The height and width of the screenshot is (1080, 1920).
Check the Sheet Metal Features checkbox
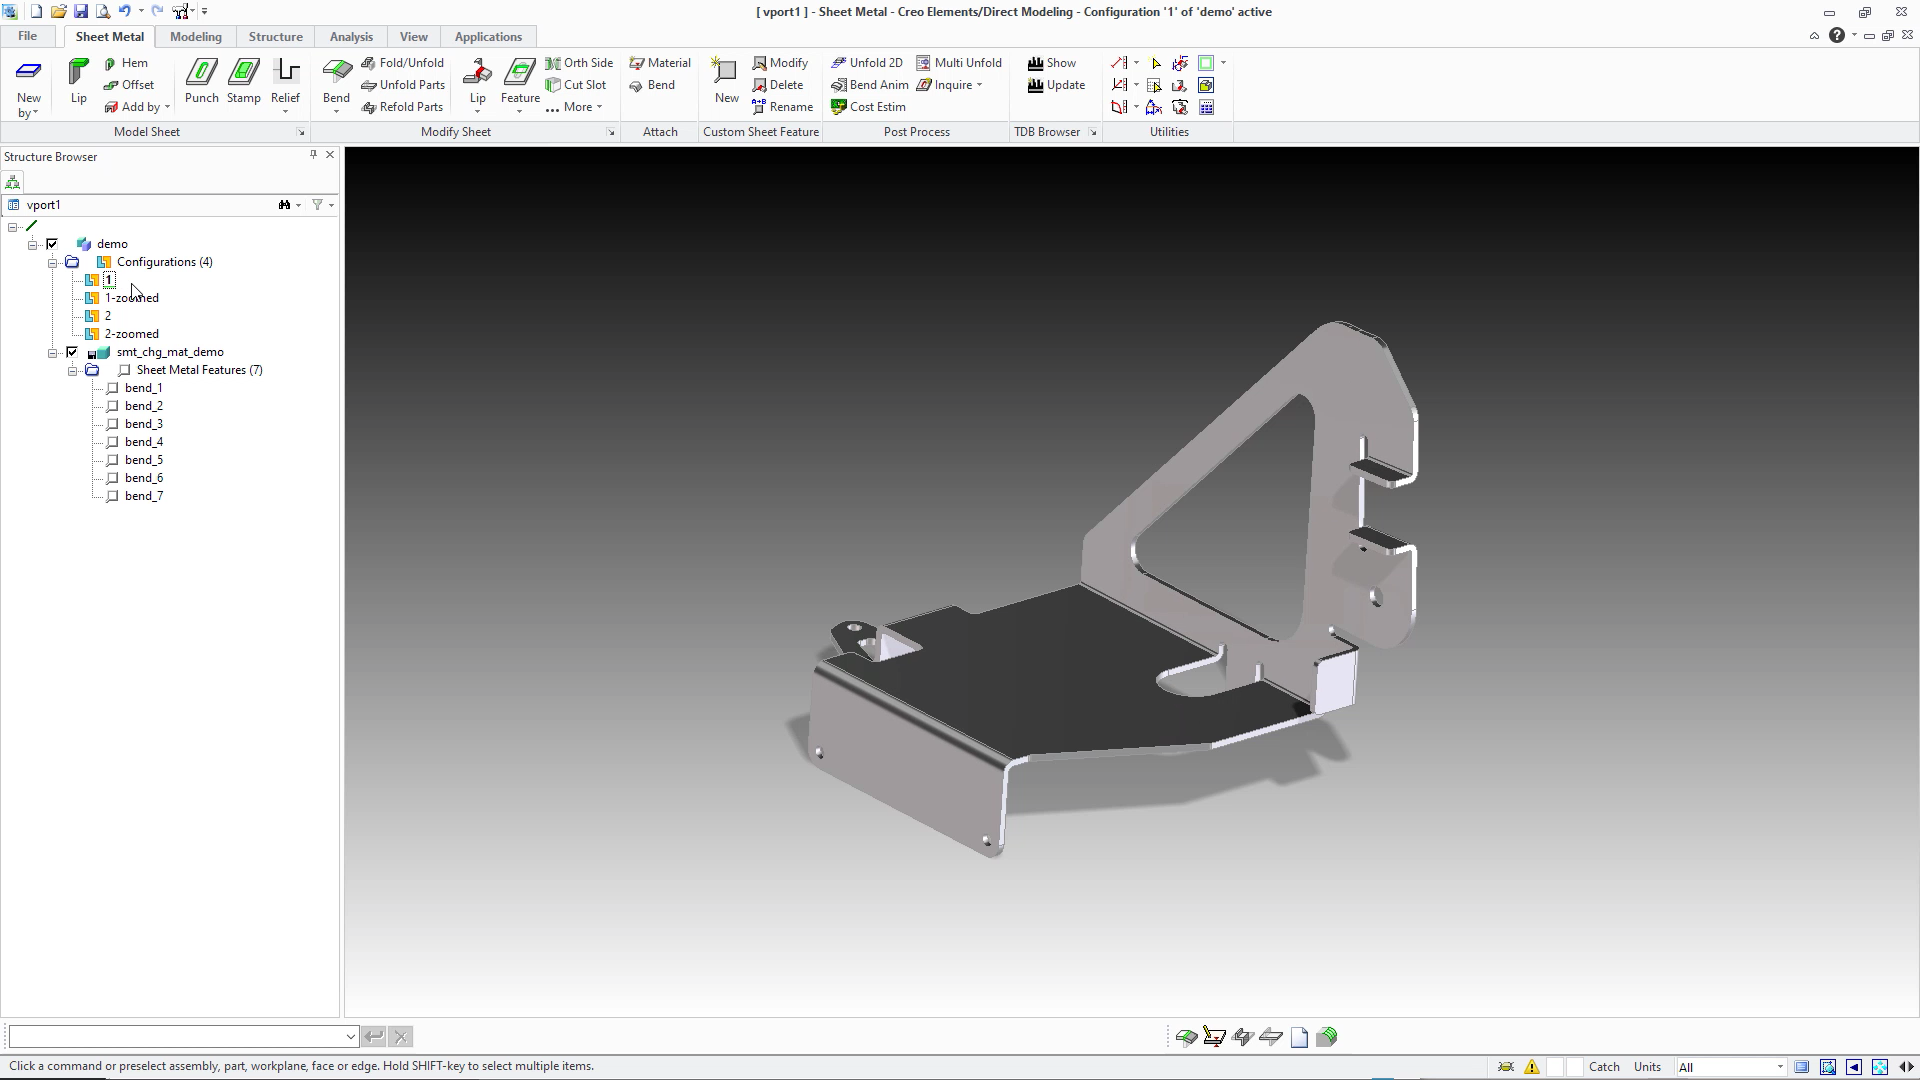tap(125, 370)
